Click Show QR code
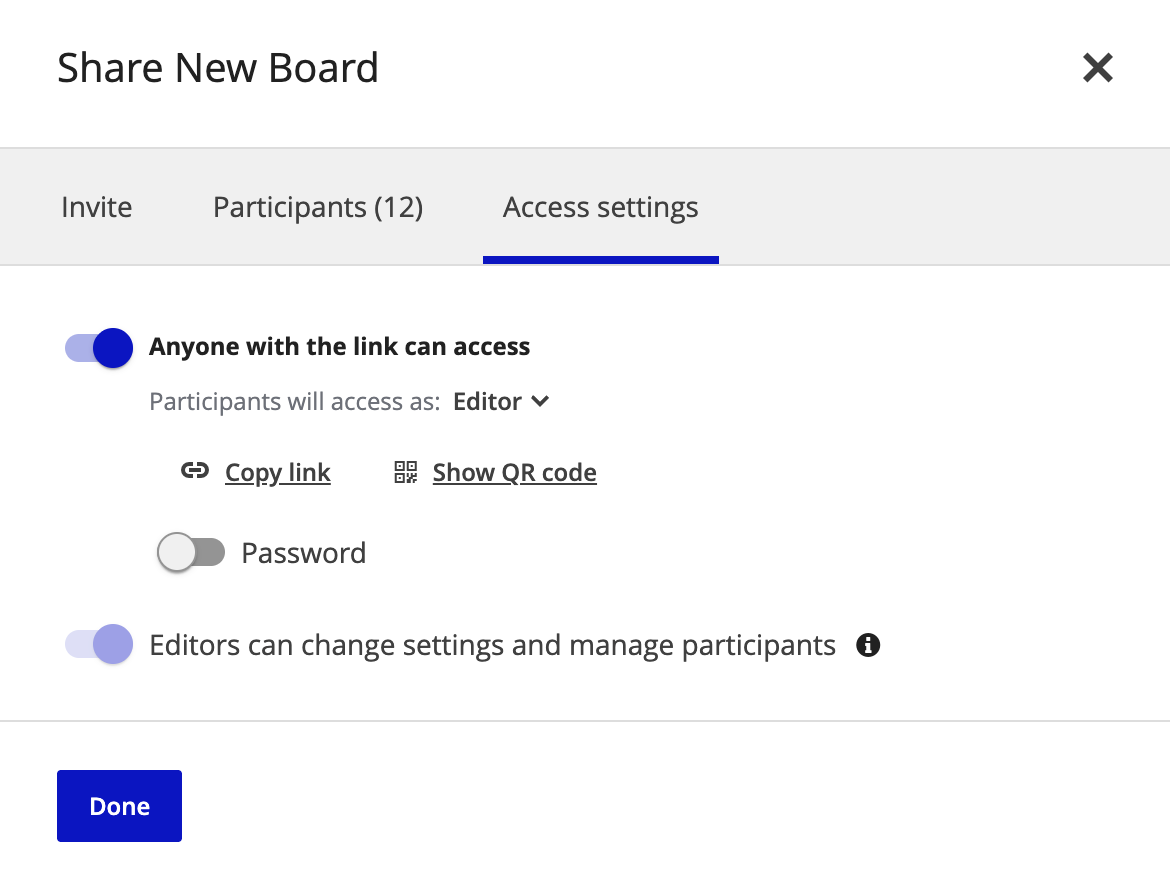1170x880 pixels. coord(513,471)
